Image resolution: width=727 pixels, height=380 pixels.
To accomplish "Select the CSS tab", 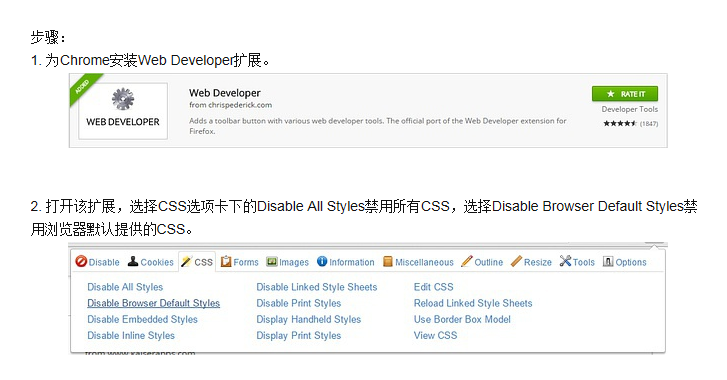I will point(204,262).
